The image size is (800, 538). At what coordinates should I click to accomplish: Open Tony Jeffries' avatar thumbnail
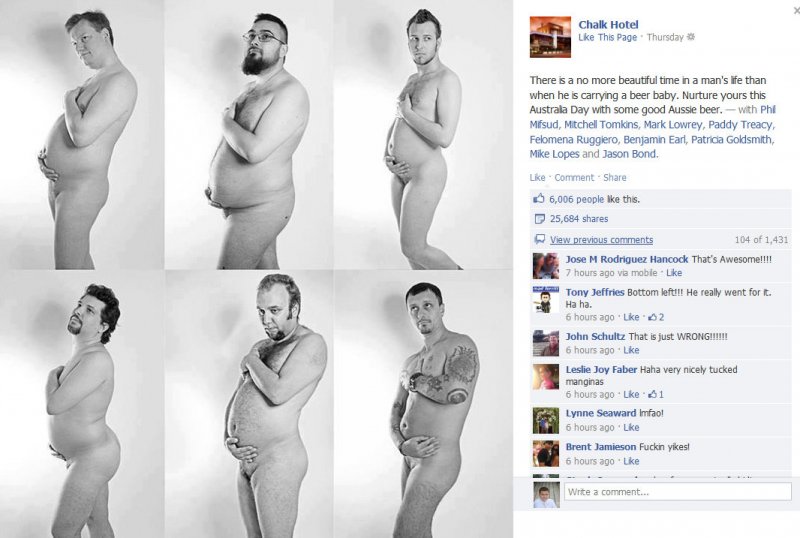[545, 300]
